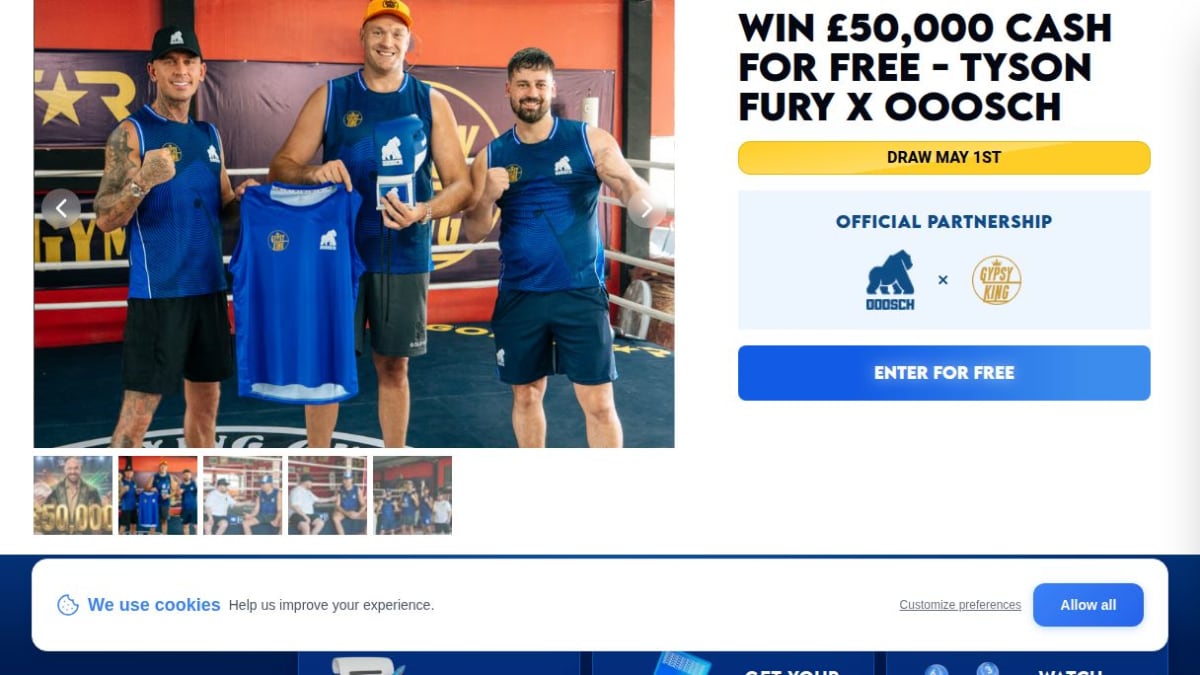Select the last thumbnail showing group in gym
This screenshot has width=1200, height=675.
[412, 495]
